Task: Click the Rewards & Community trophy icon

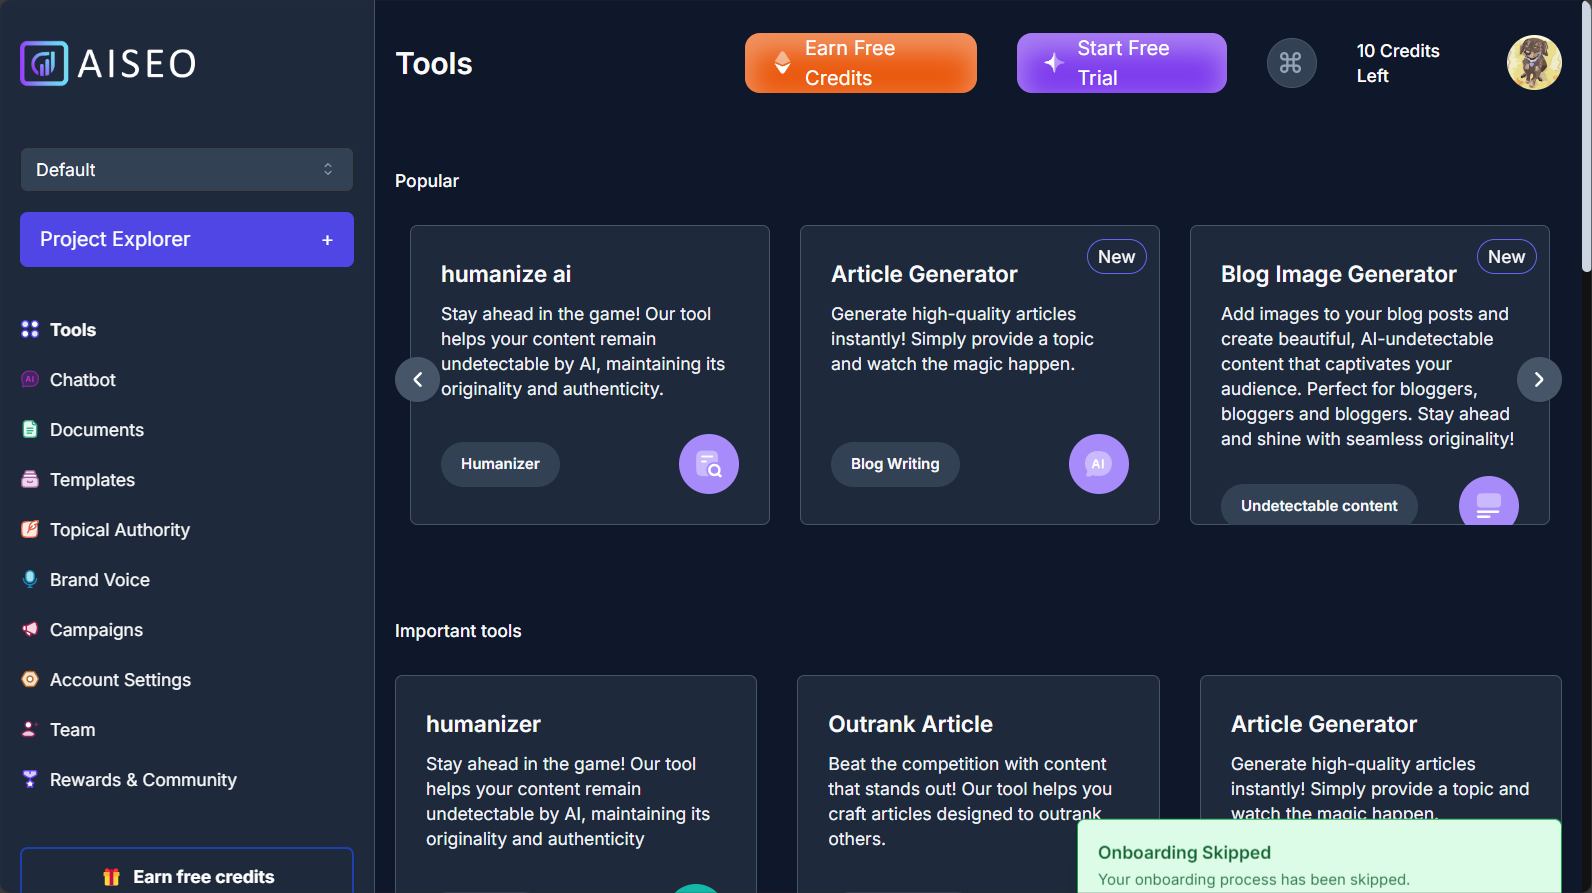Action: pyautogui.click(x=30, y=779)
